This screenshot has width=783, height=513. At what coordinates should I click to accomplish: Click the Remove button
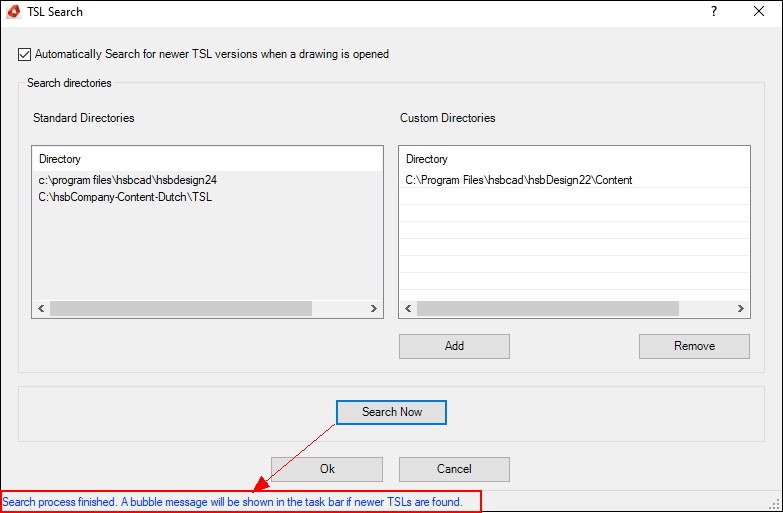(694, 346)
